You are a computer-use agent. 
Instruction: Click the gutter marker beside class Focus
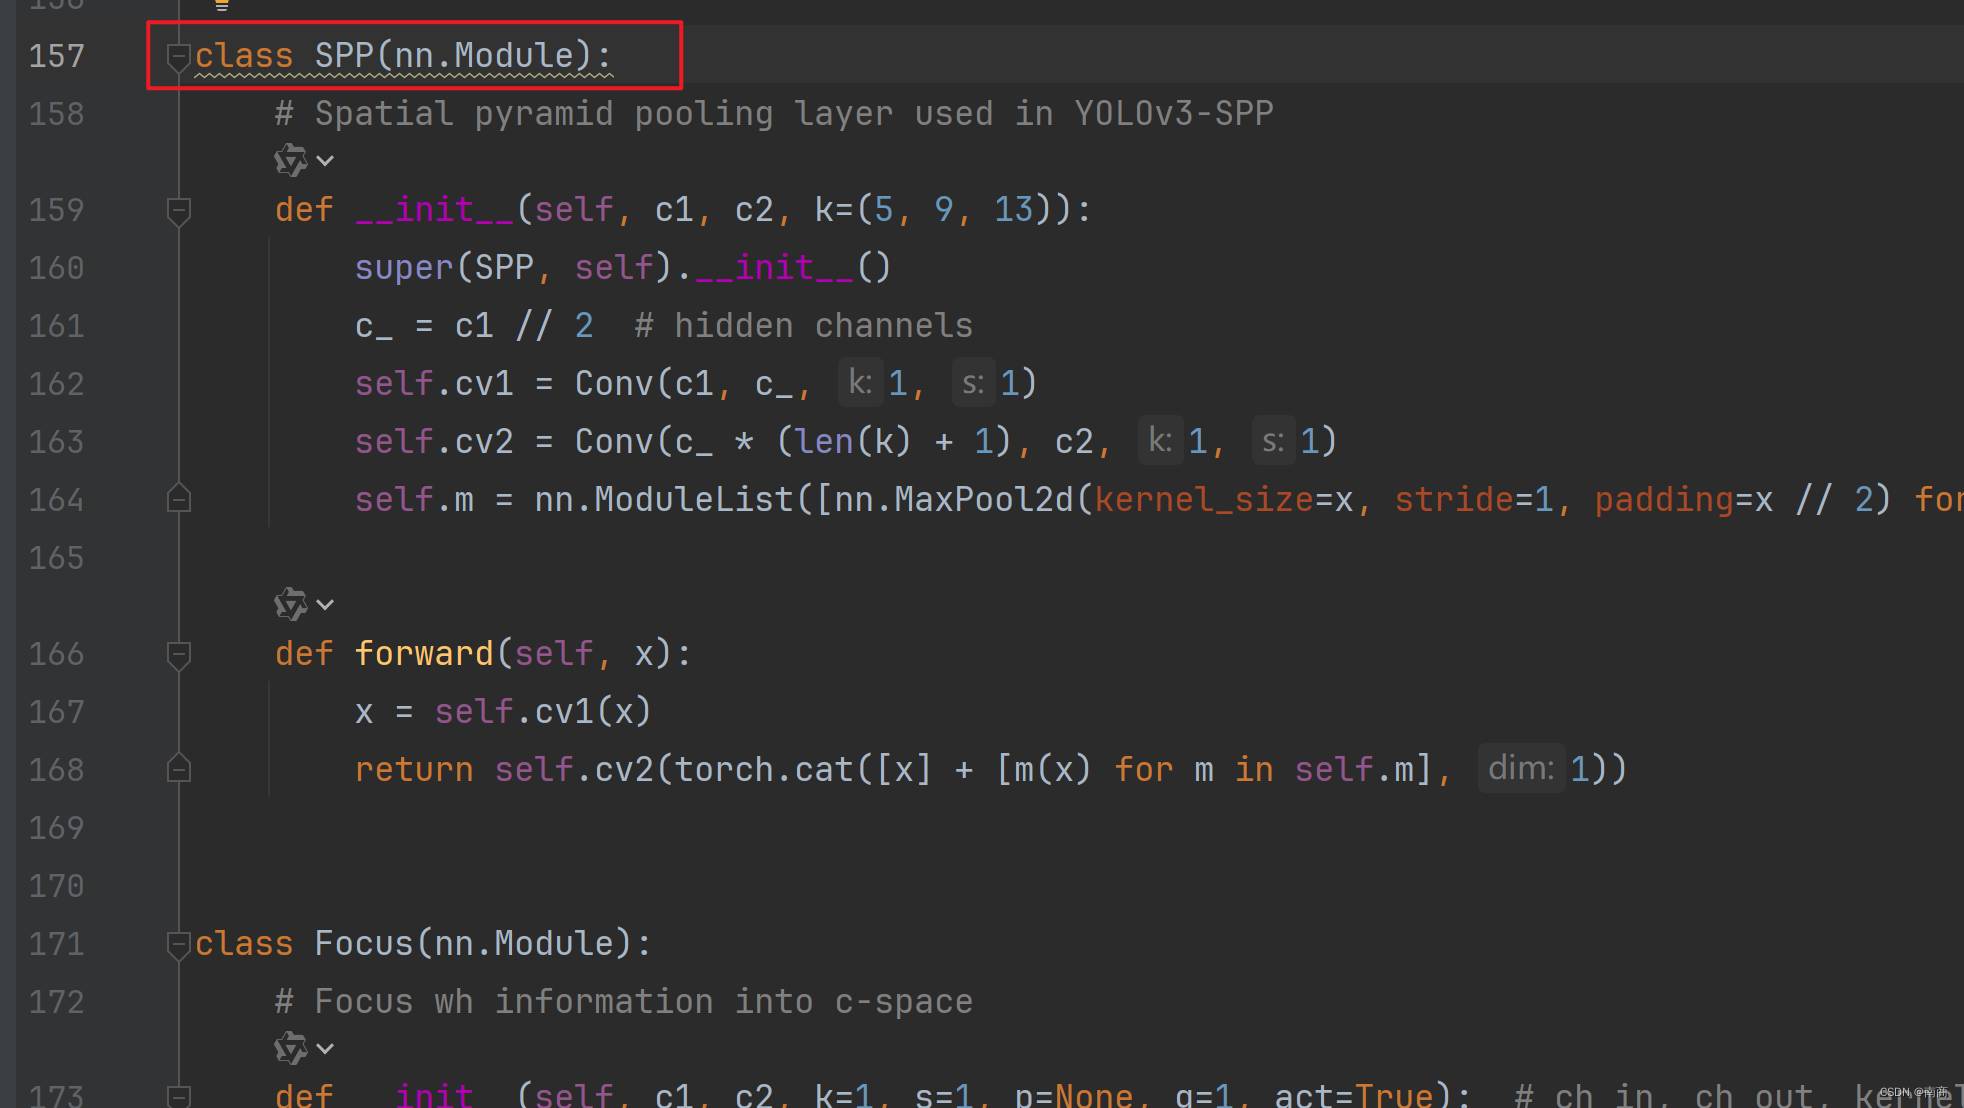point(179,944)
